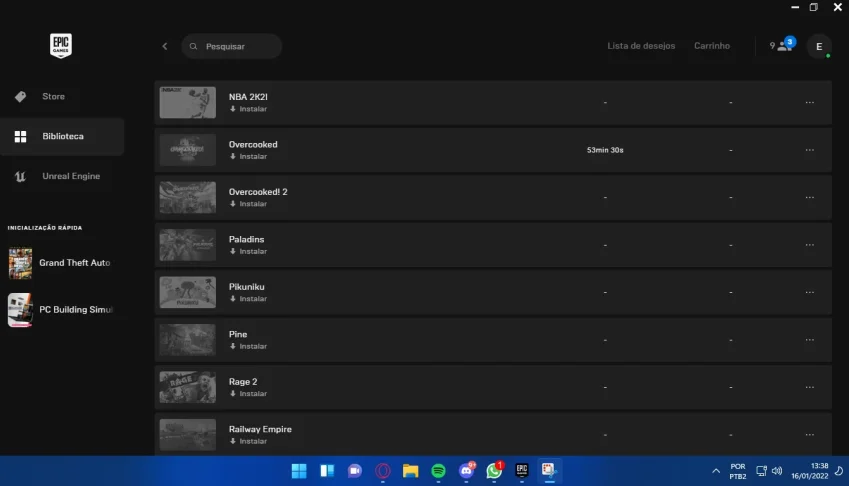Screen dimensions: 849x486
Task: Click the Rage 2 thumbnail
Action: [x=187, y=387]
